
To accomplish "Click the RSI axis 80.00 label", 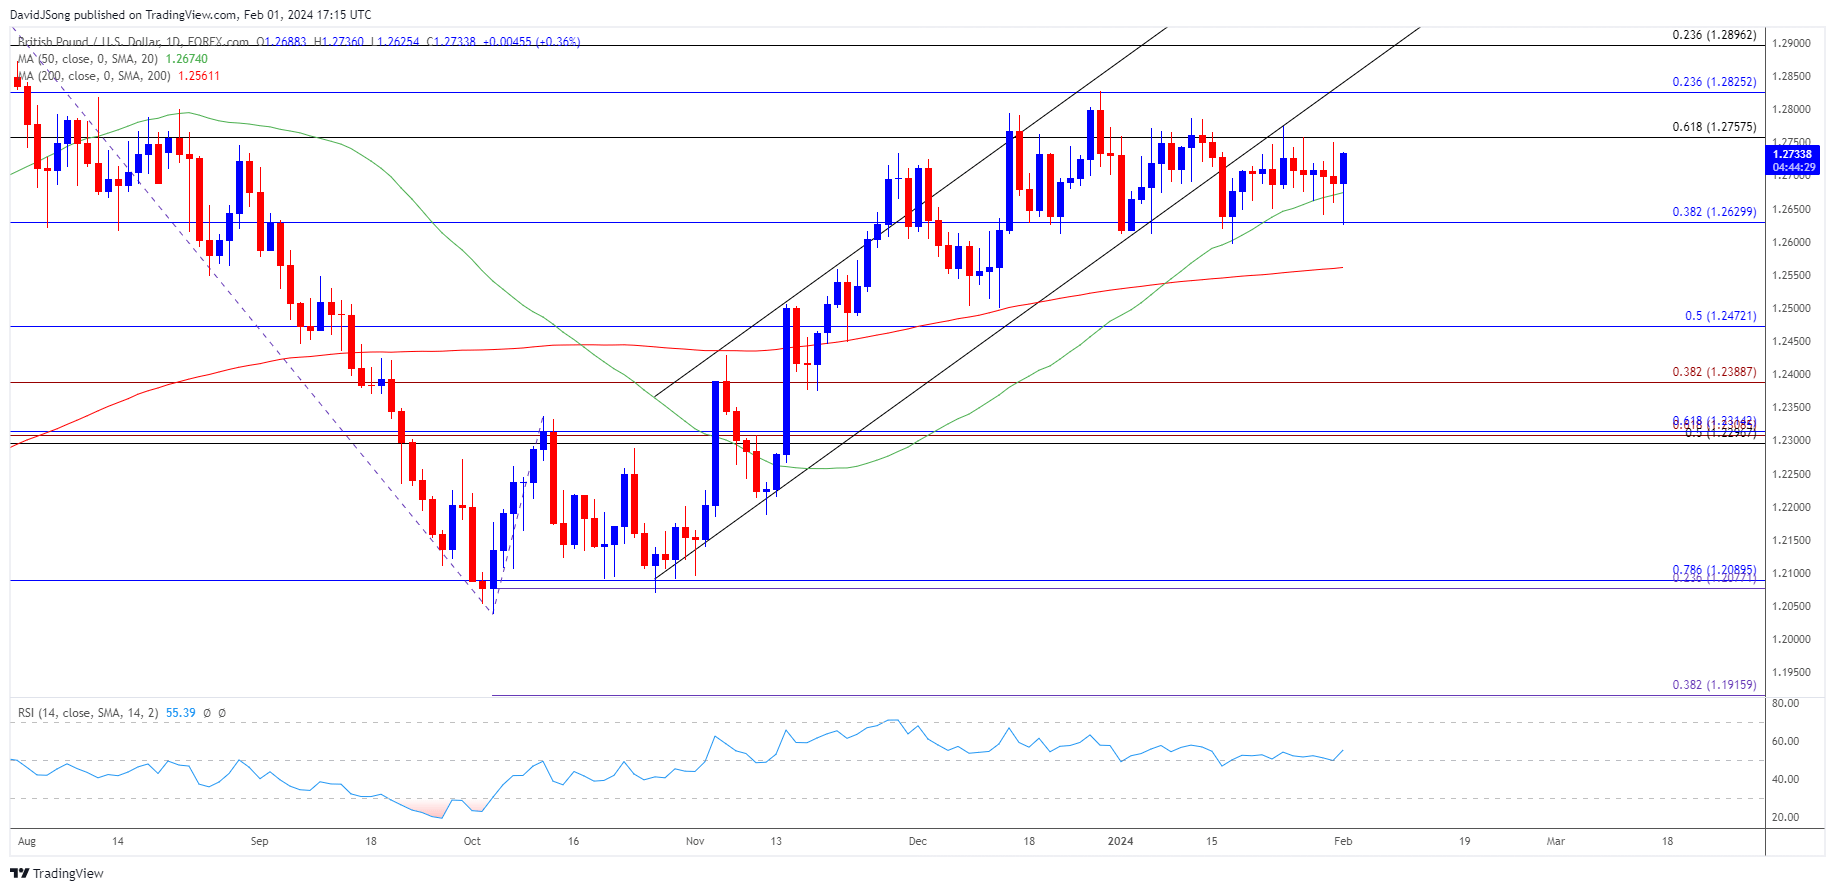I will 1786,703.
